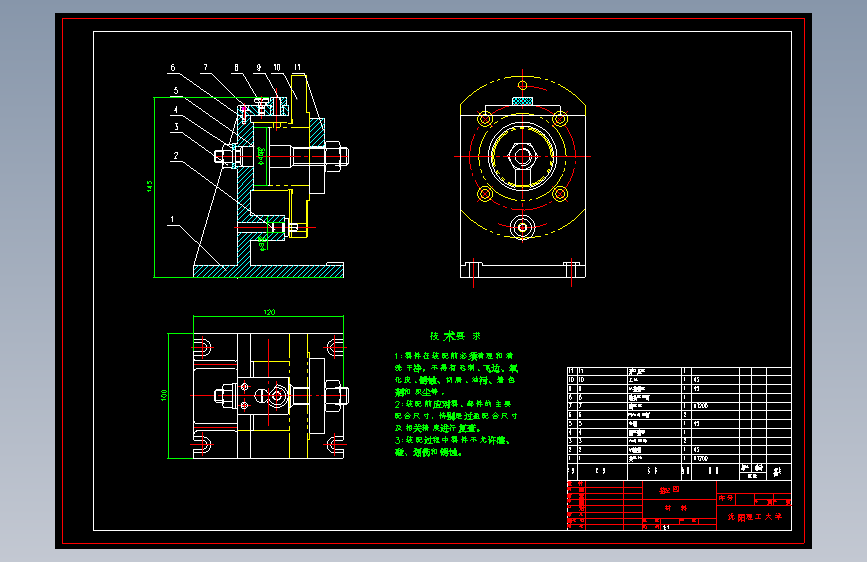Select the 材料 label in title block
The height and width of the screenshot is (562, 867).
676,508
